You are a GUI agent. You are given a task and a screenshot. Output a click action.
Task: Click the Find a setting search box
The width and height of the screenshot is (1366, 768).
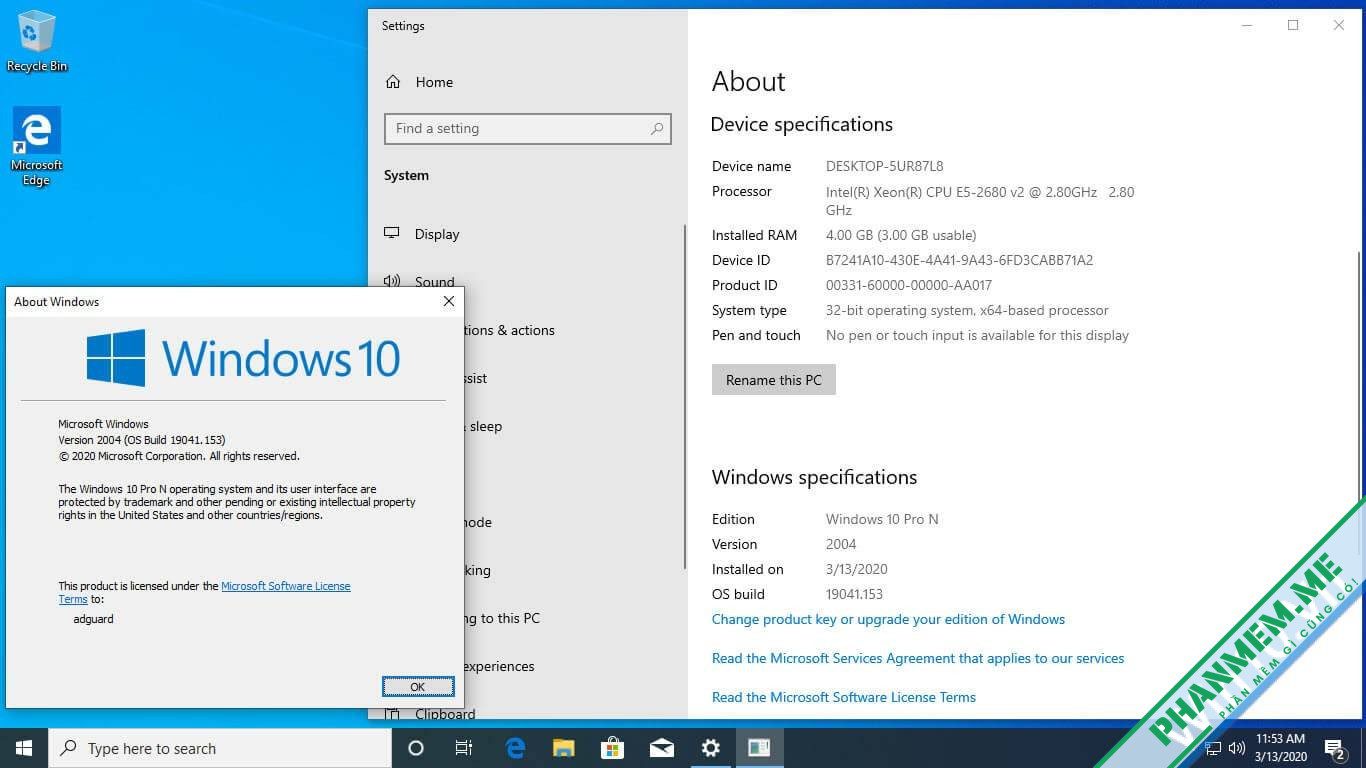(x=527, y=129)
